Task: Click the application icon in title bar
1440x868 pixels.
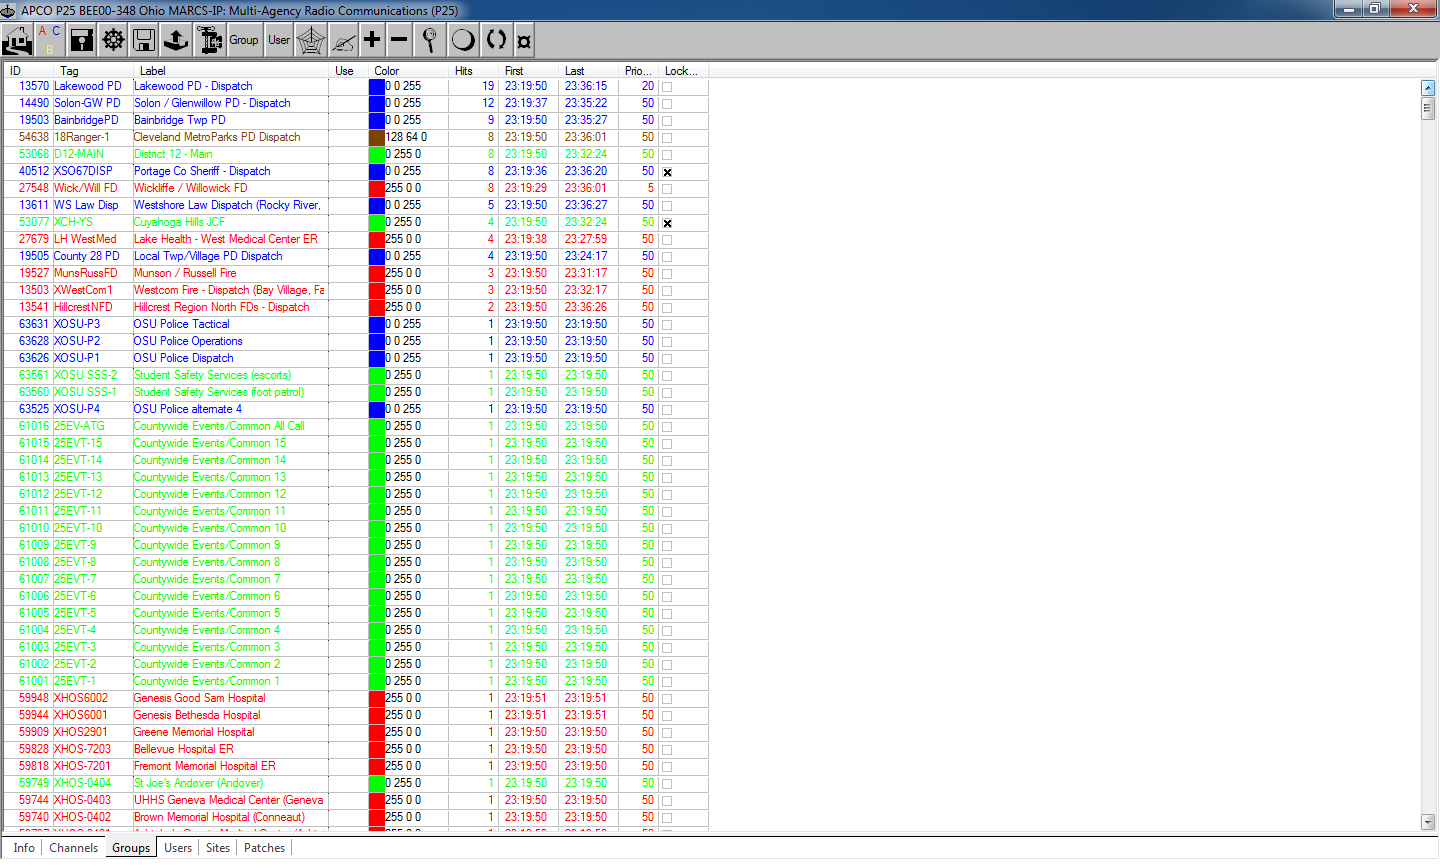Action: (x=9, y=10)
